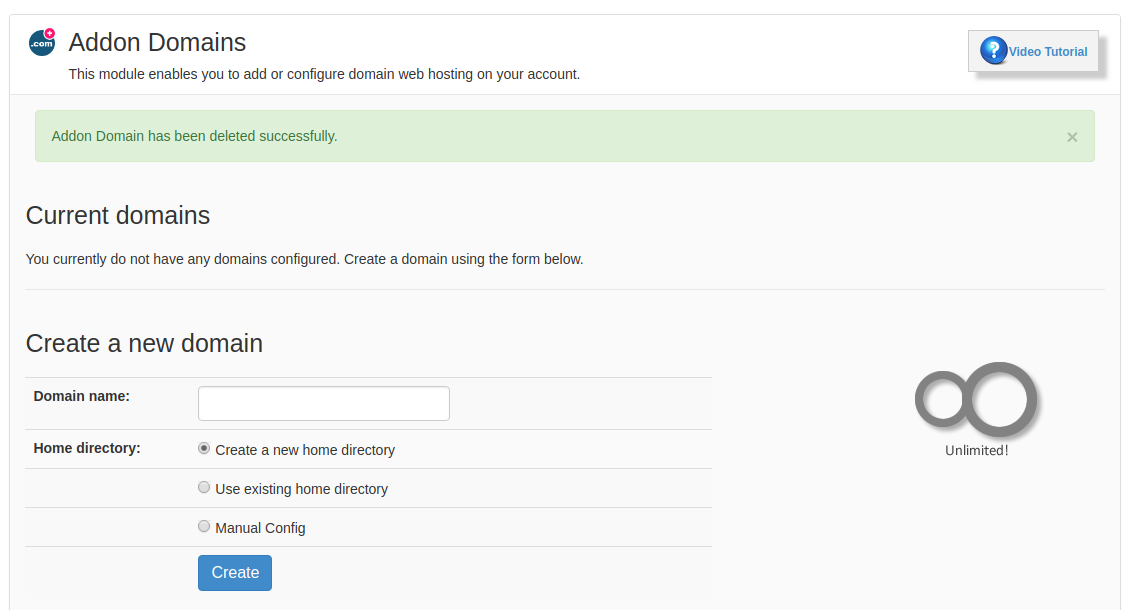Click the Create a new domain heading

pyautogui.click(x=144, y=343)
